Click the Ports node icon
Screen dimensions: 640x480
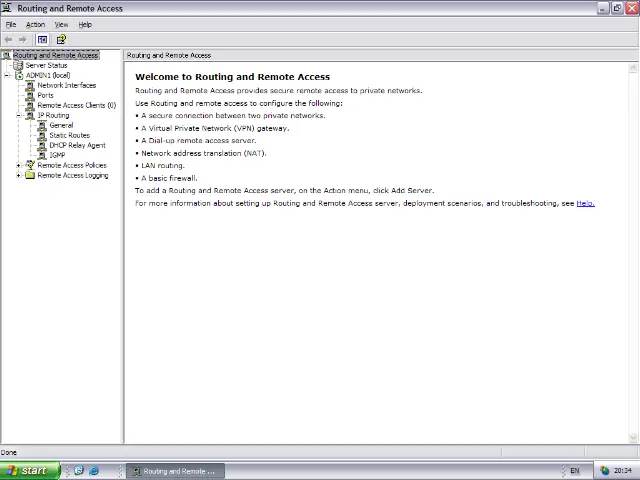click(x=30, y=96)
